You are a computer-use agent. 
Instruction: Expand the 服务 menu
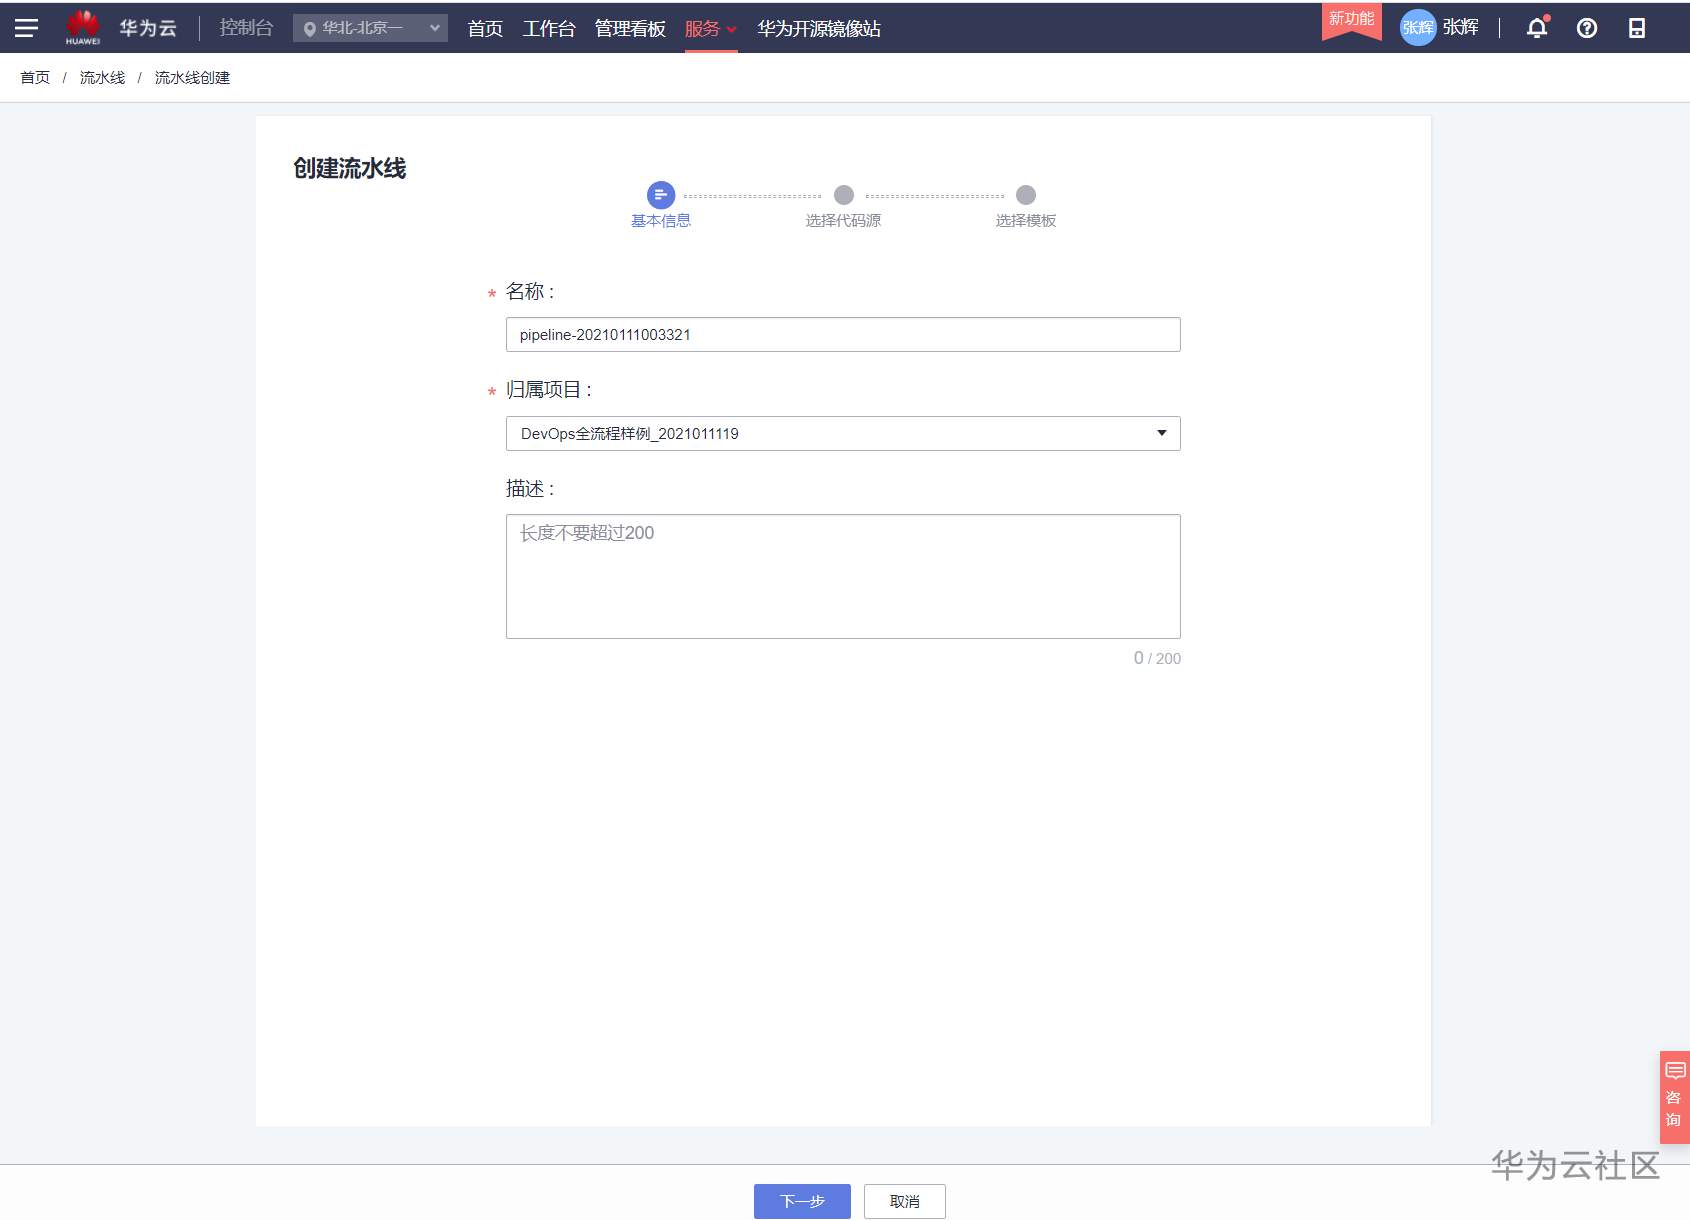tap(711, 29)
